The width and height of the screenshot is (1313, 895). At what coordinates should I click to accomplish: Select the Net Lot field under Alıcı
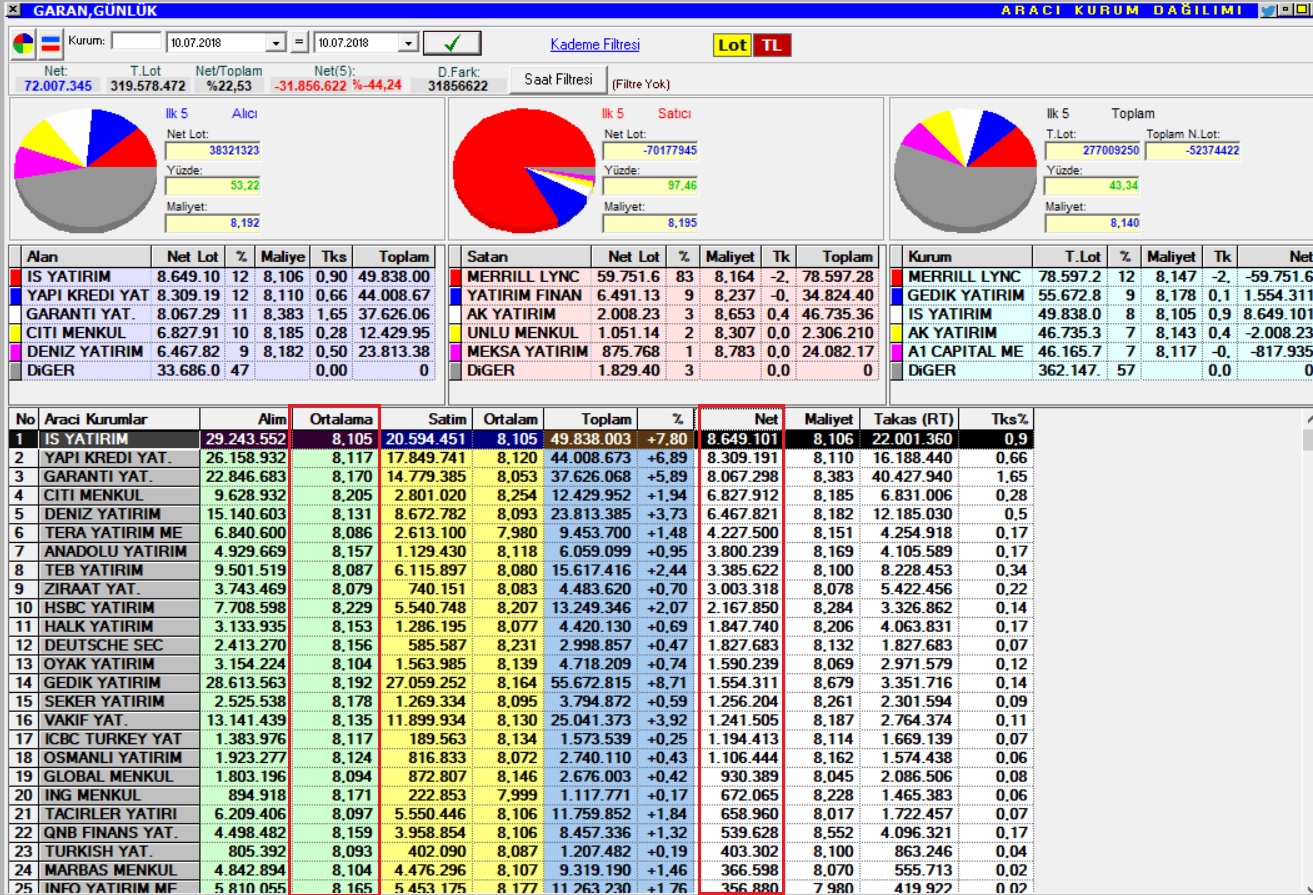(x=213, y=150)
